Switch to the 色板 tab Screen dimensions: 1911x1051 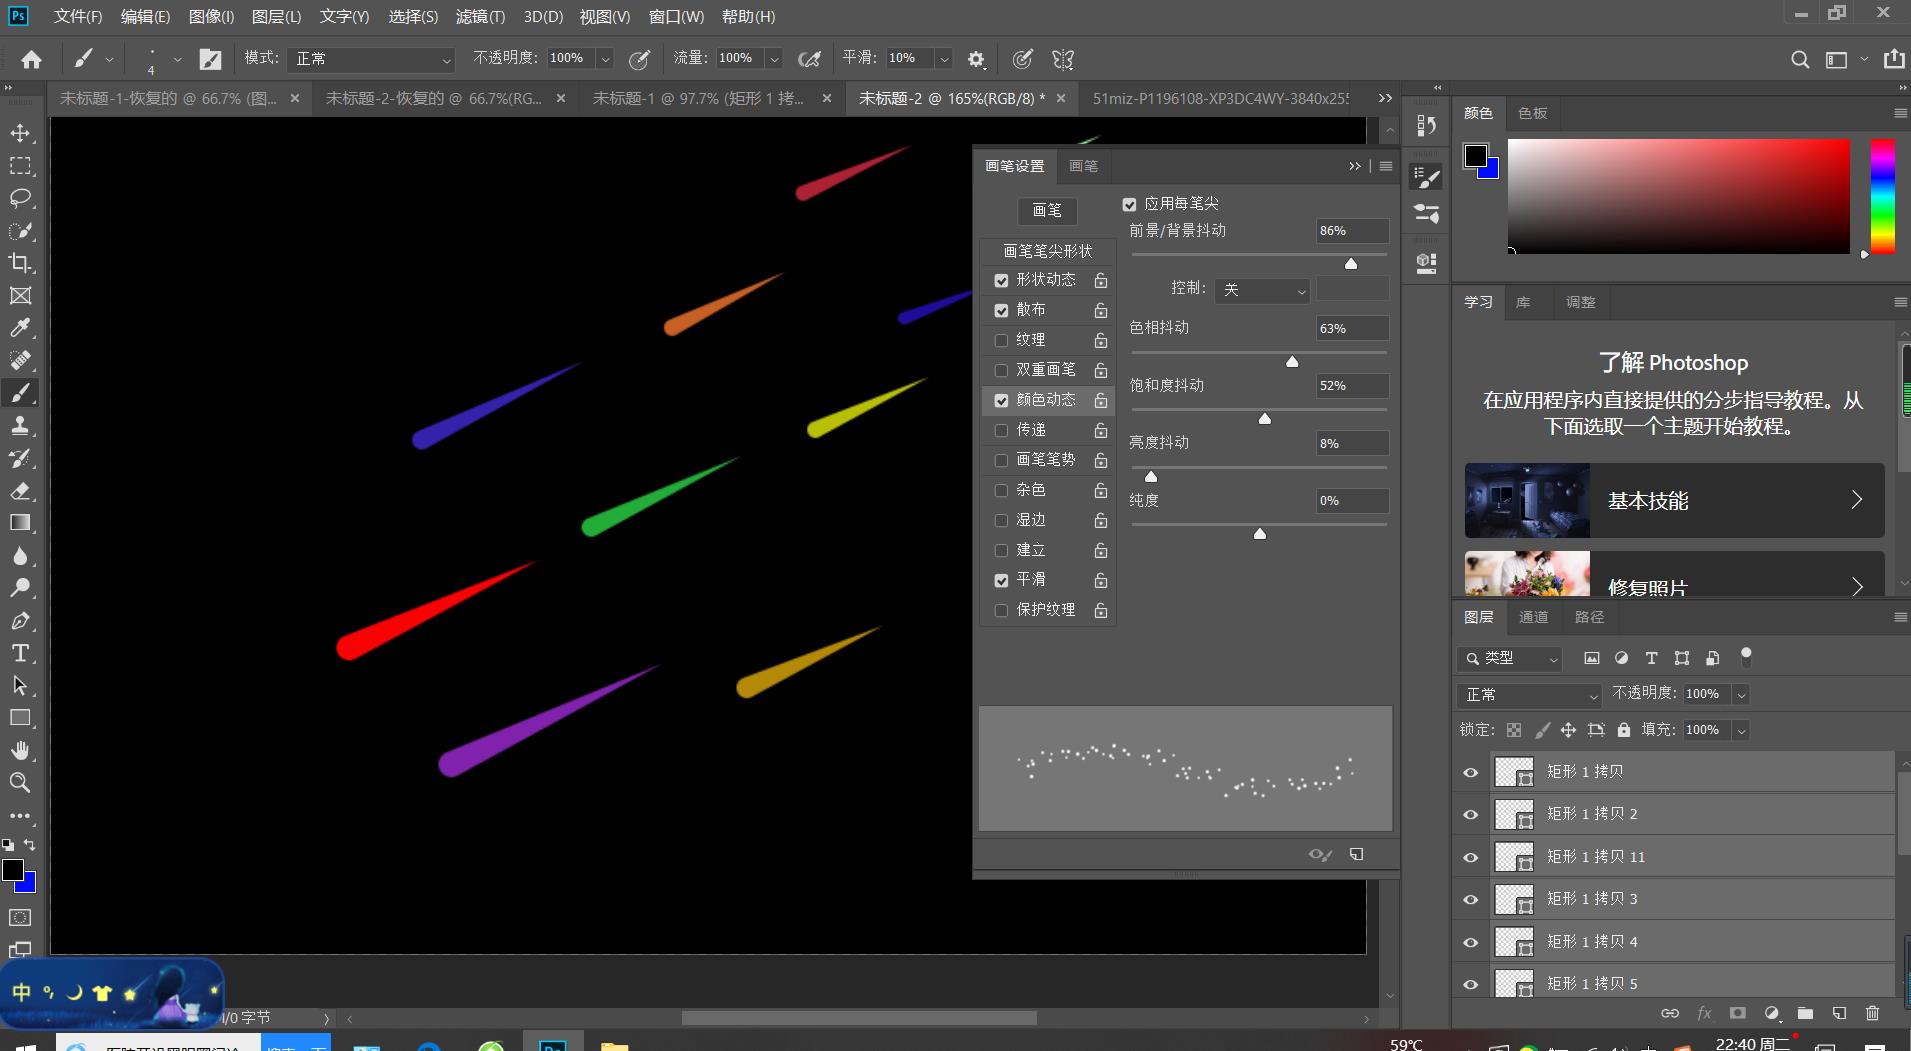1532,113
